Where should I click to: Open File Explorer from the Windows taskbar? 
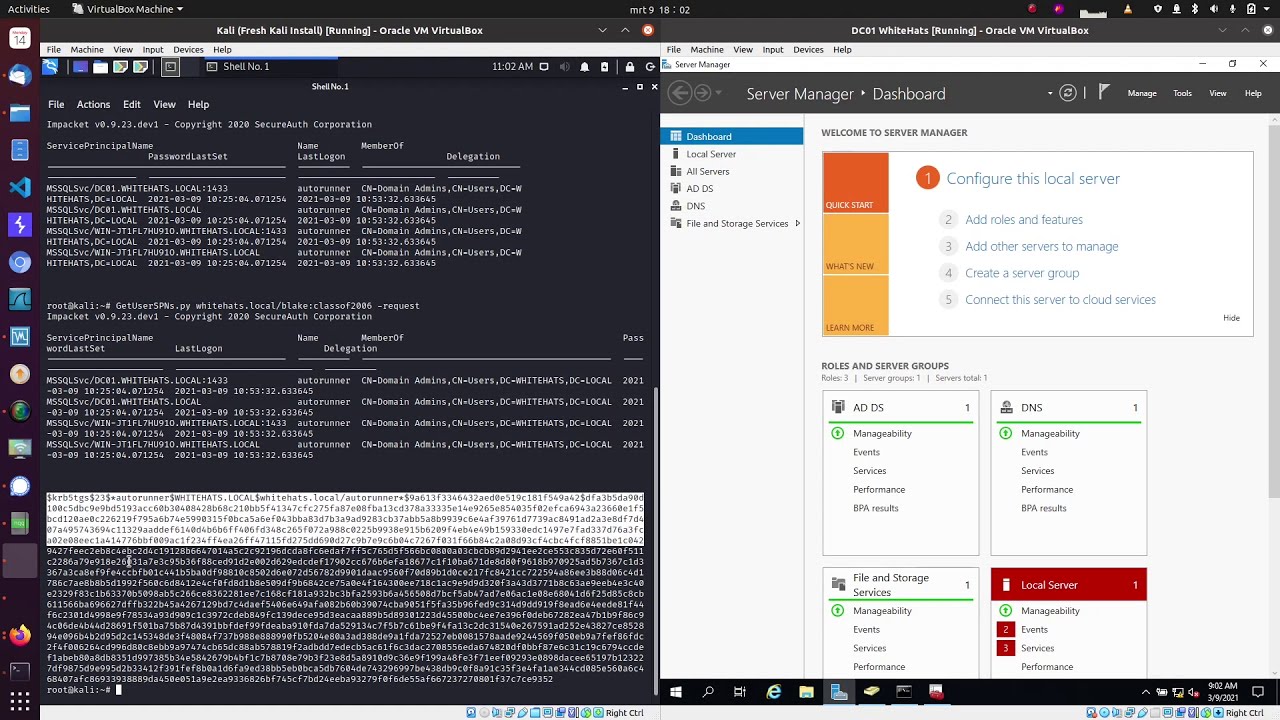(x=806, y=692)
